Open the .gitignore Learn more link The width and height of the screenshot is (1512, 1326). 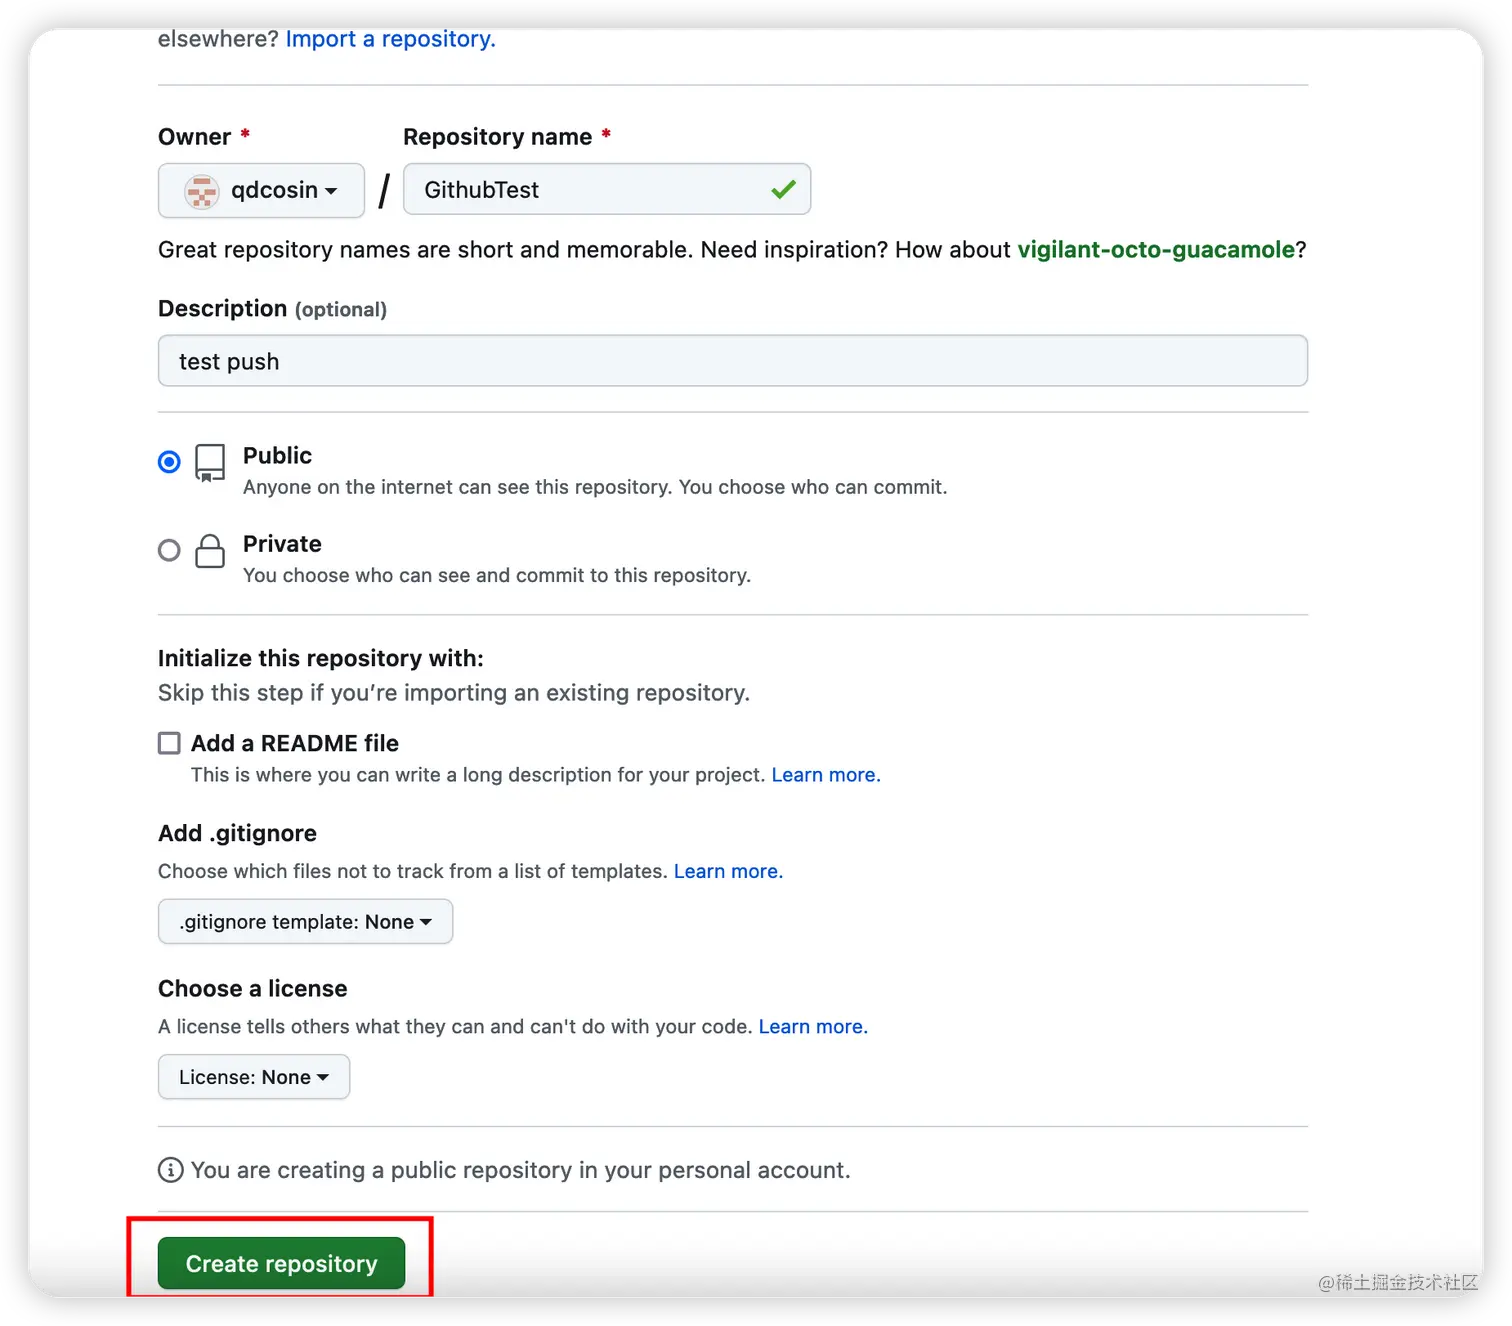click(x=728, y=871)
